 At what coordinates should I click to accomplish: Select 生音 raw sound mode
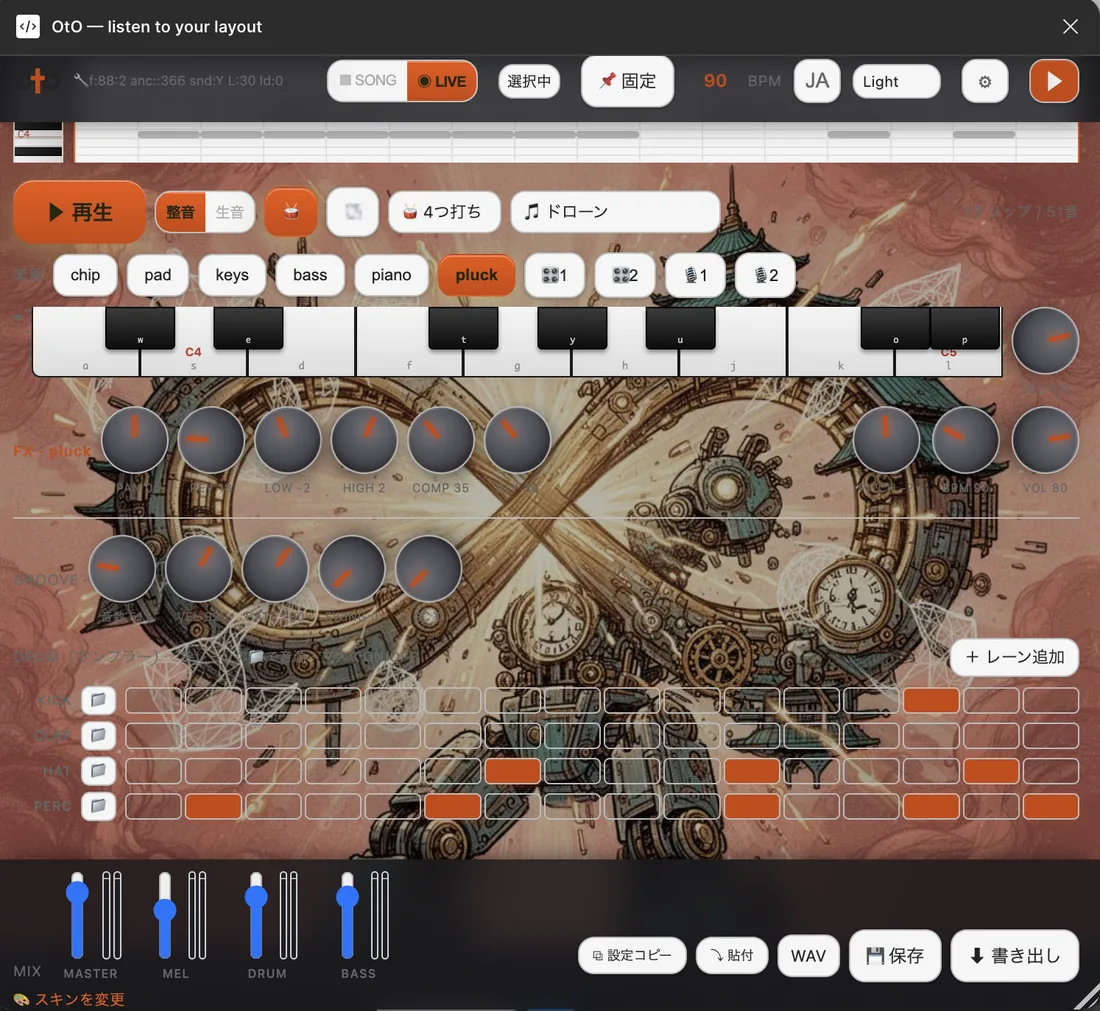229,212
